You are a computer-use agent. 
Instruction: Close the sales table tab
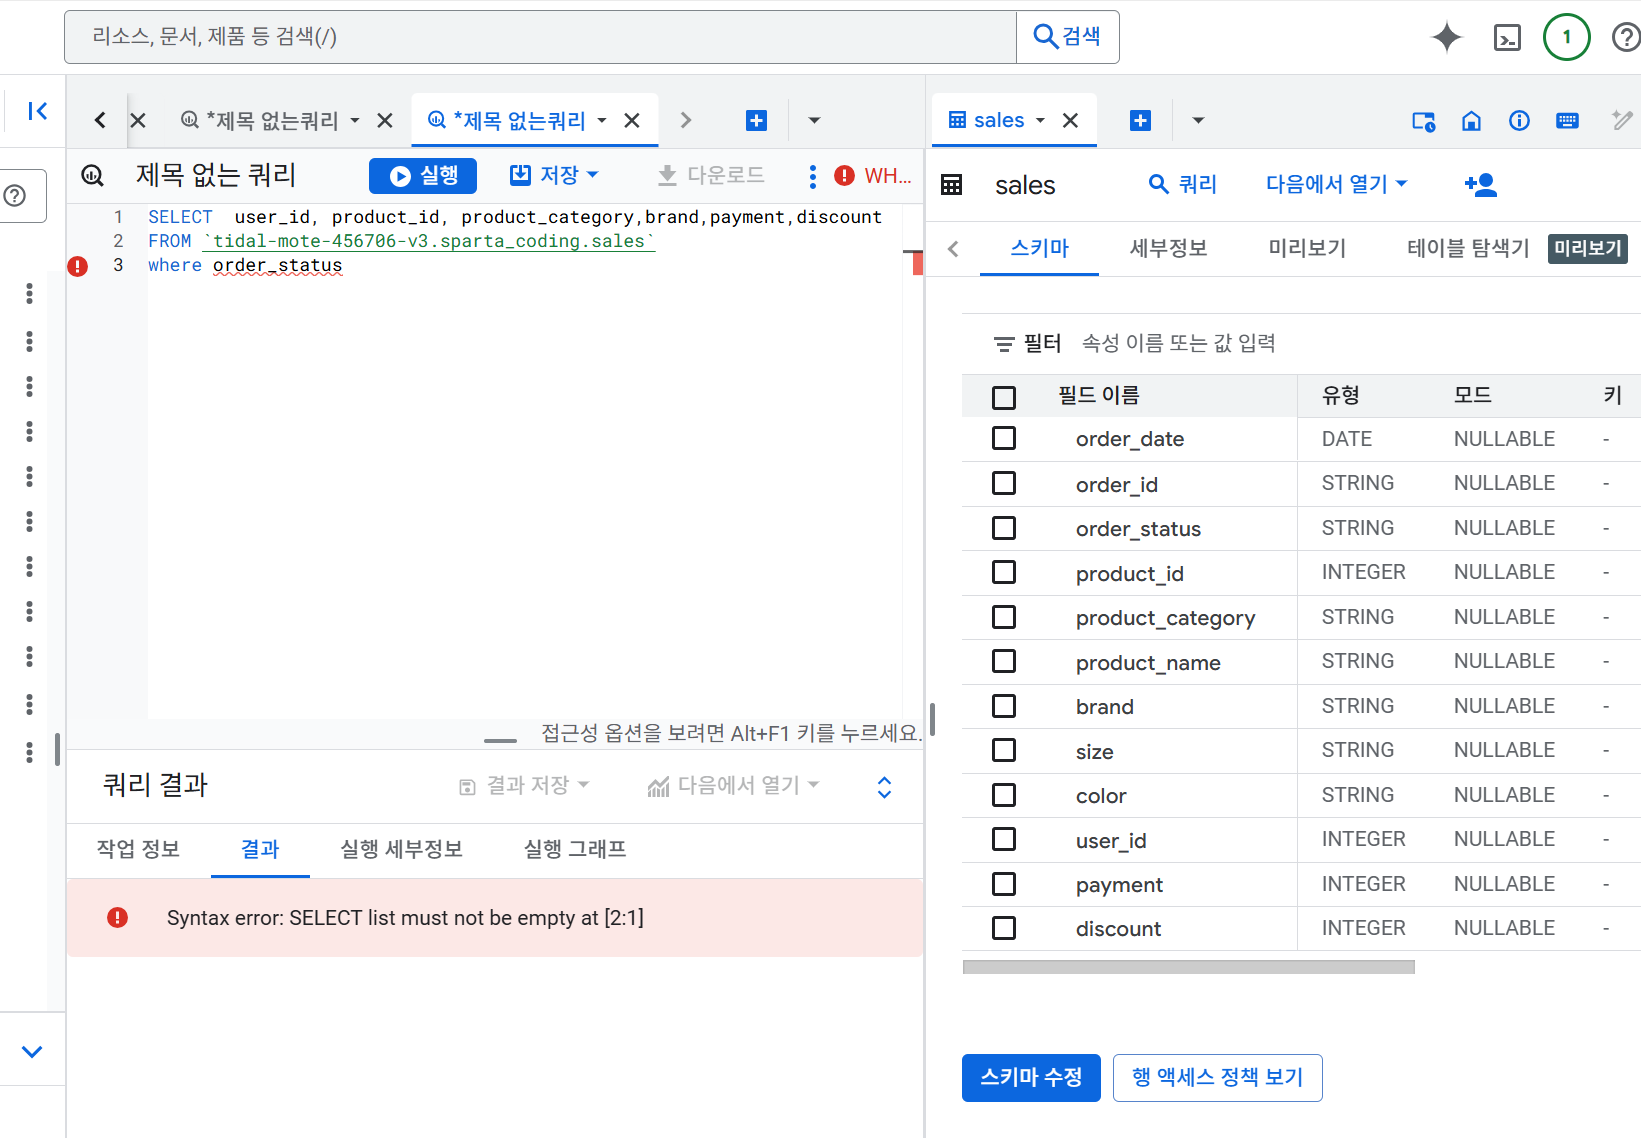tap(1071, 120)
